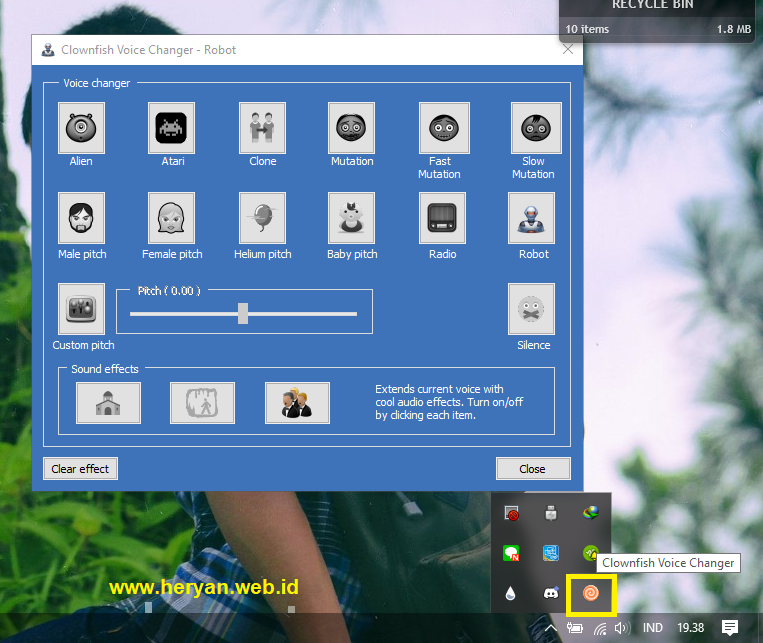Open the blue graphics tray icon
The height and width of the screenshot is (643, 763).
(551, 553)
